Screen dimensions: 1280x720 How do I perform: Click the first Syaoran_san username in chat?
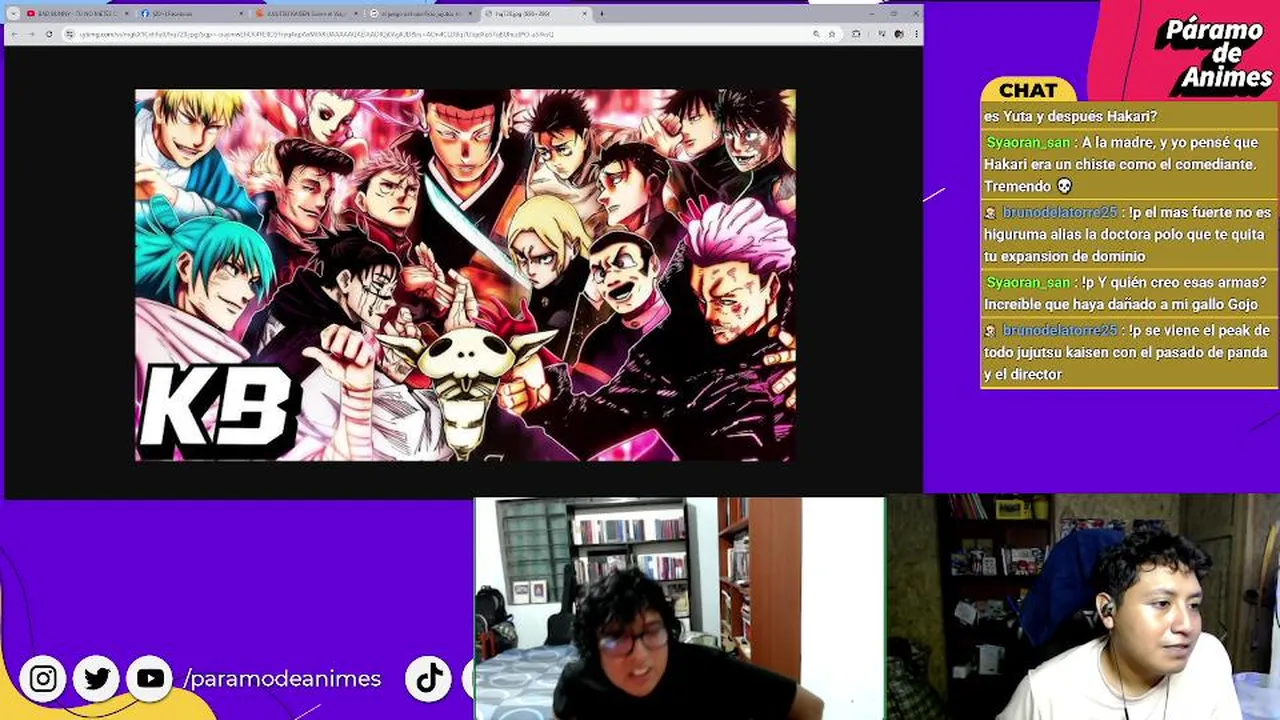pos(1028,143)
